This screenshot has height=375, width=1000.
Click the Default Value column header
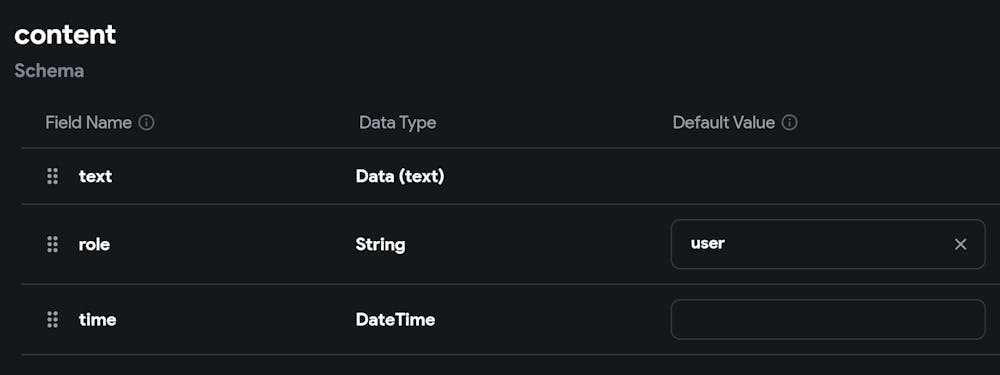pyautogui.click(x=724, y=122)
